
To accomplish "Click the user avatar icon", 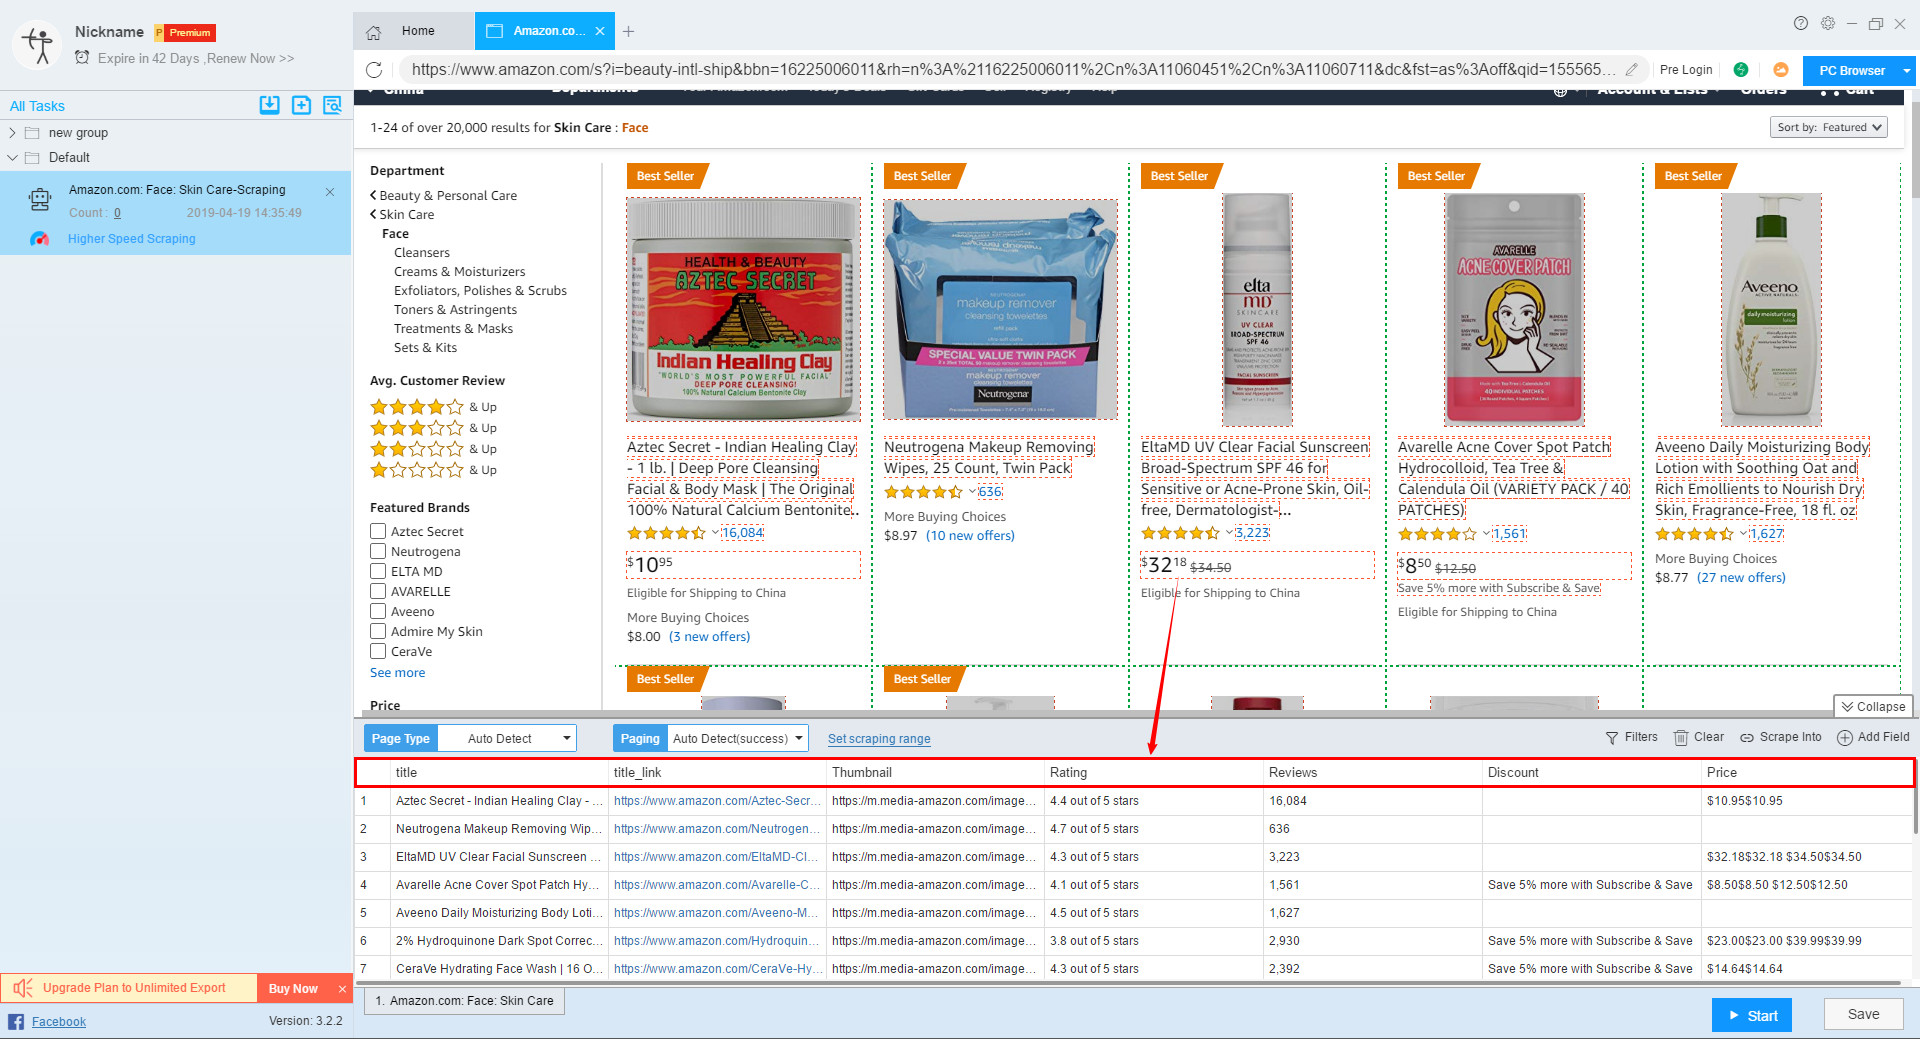I will click(x=37, y=44).
